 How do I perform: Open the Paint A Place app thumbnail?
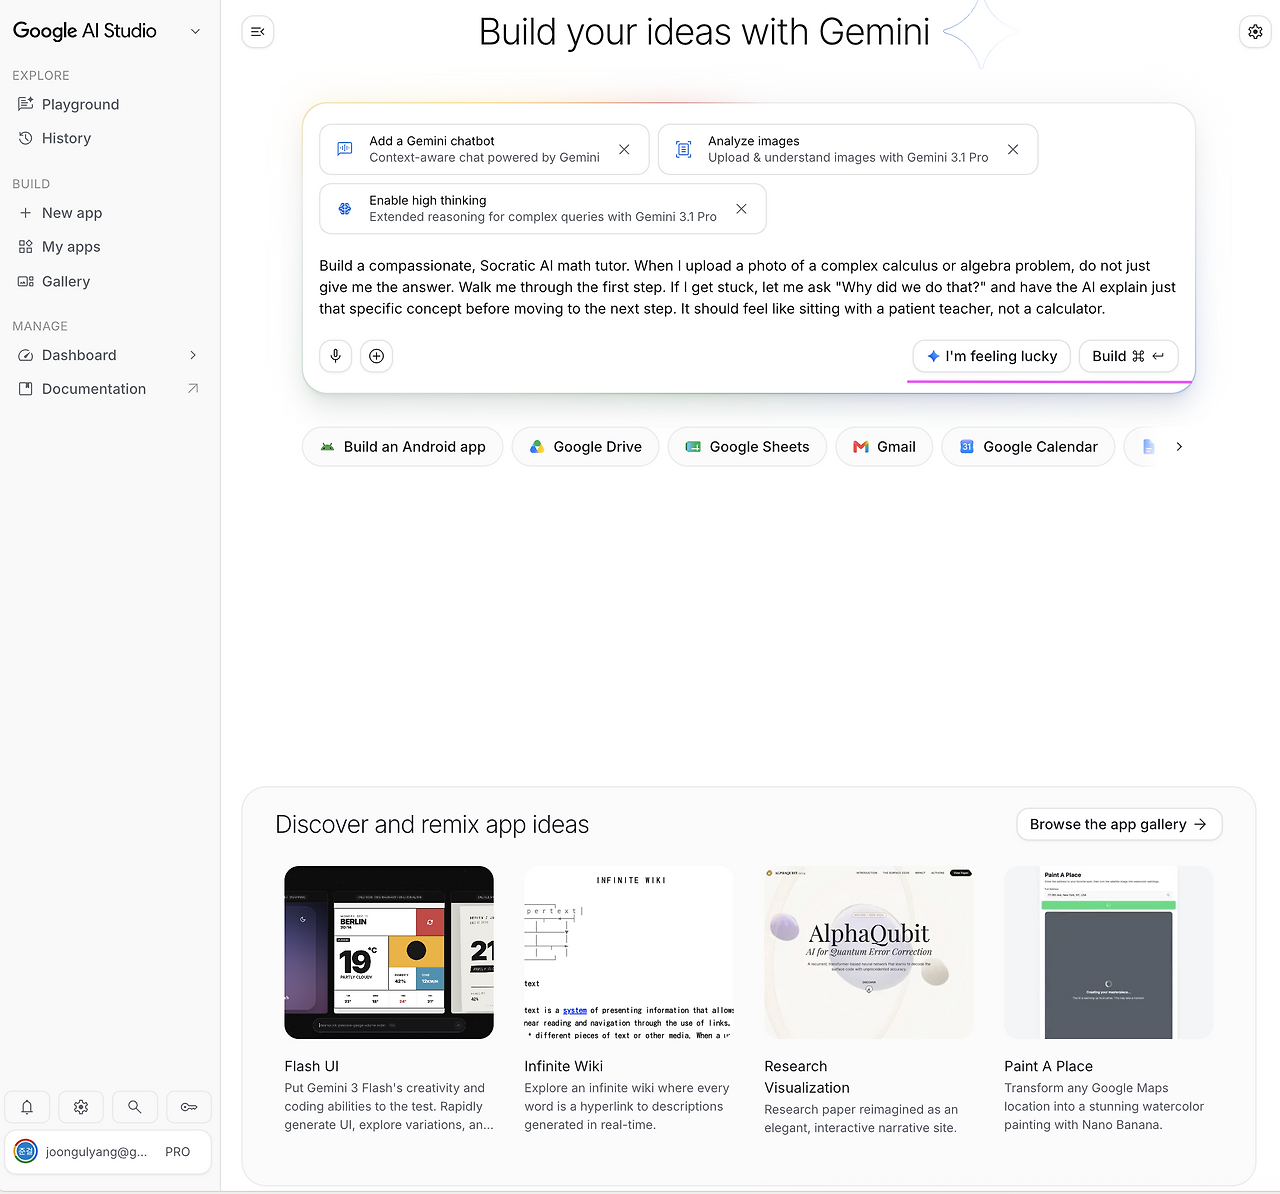1109,952
